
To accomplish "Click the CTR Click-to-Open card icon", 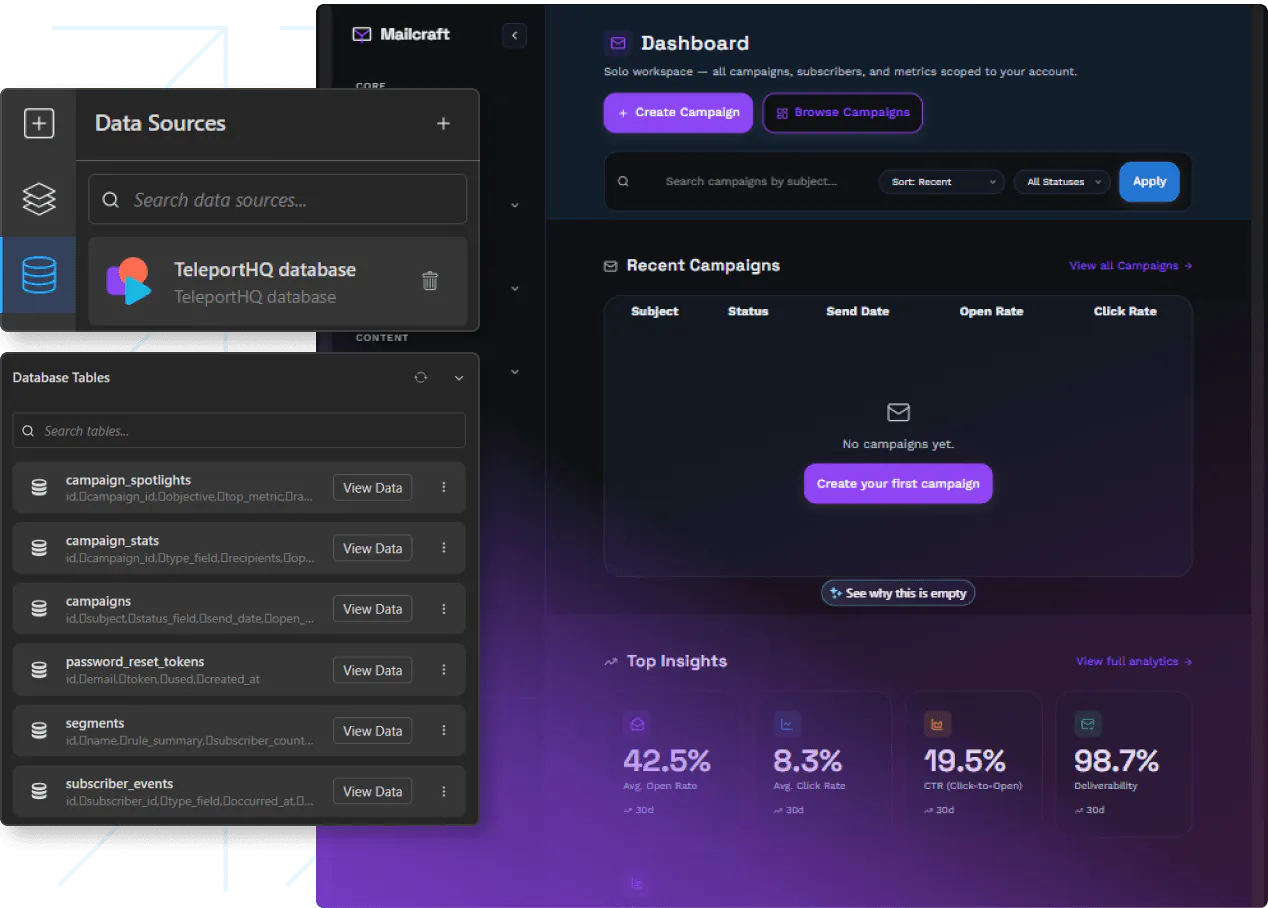I will pyautogui.click(x=938, y=724).
